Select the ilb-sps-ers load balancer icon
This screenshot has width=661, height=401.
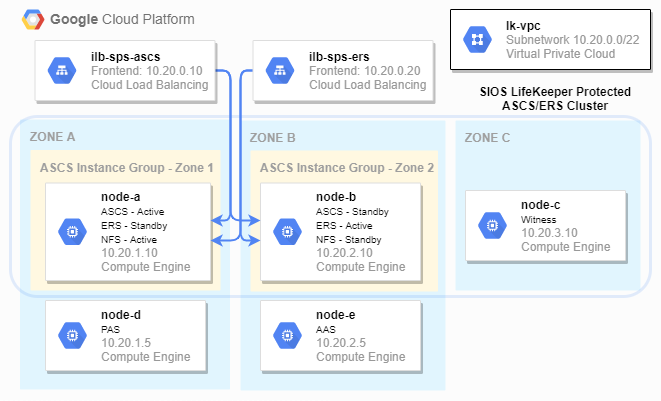[x=283, y=71]
